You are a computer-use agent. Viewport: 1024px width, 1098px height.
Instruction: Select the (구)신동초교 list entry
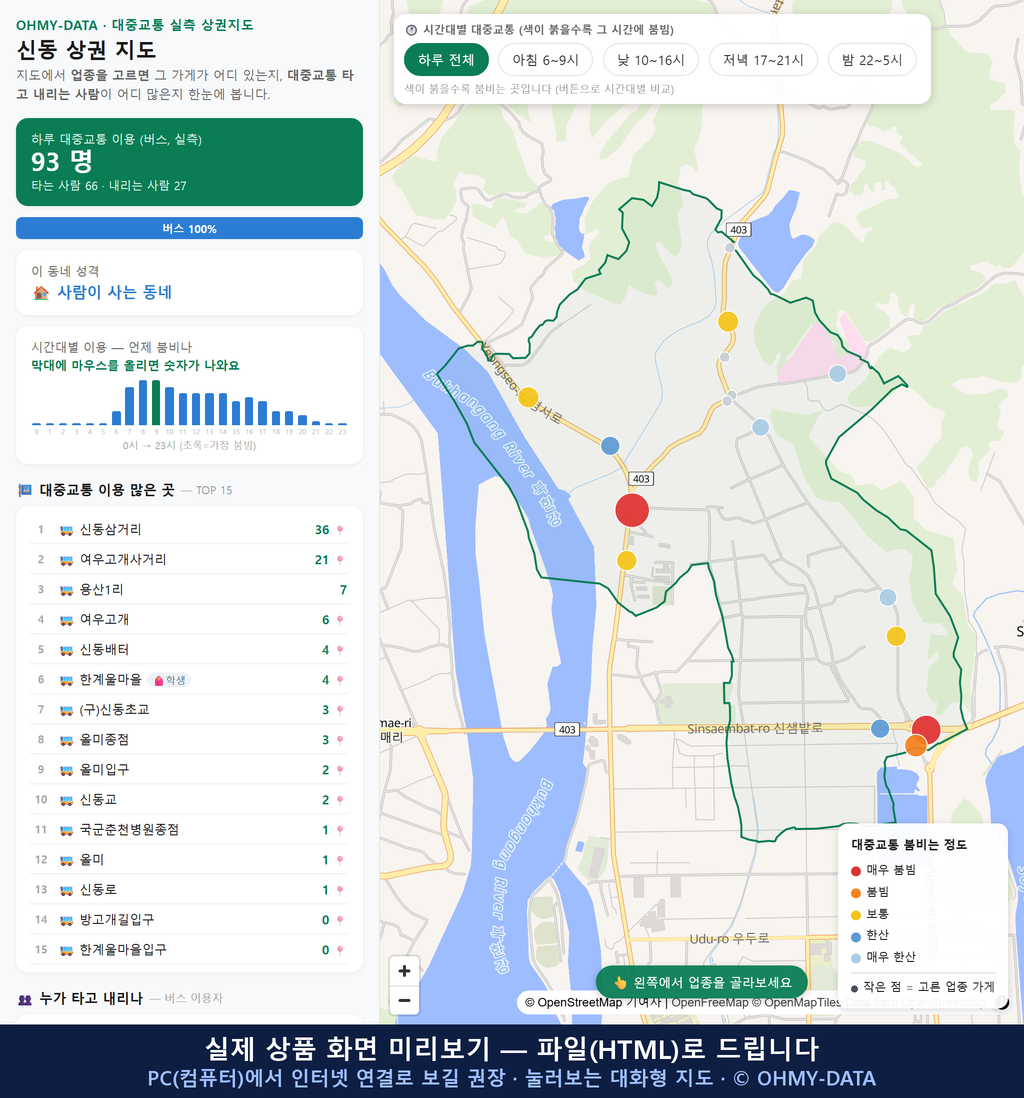(x=189, y=711)
